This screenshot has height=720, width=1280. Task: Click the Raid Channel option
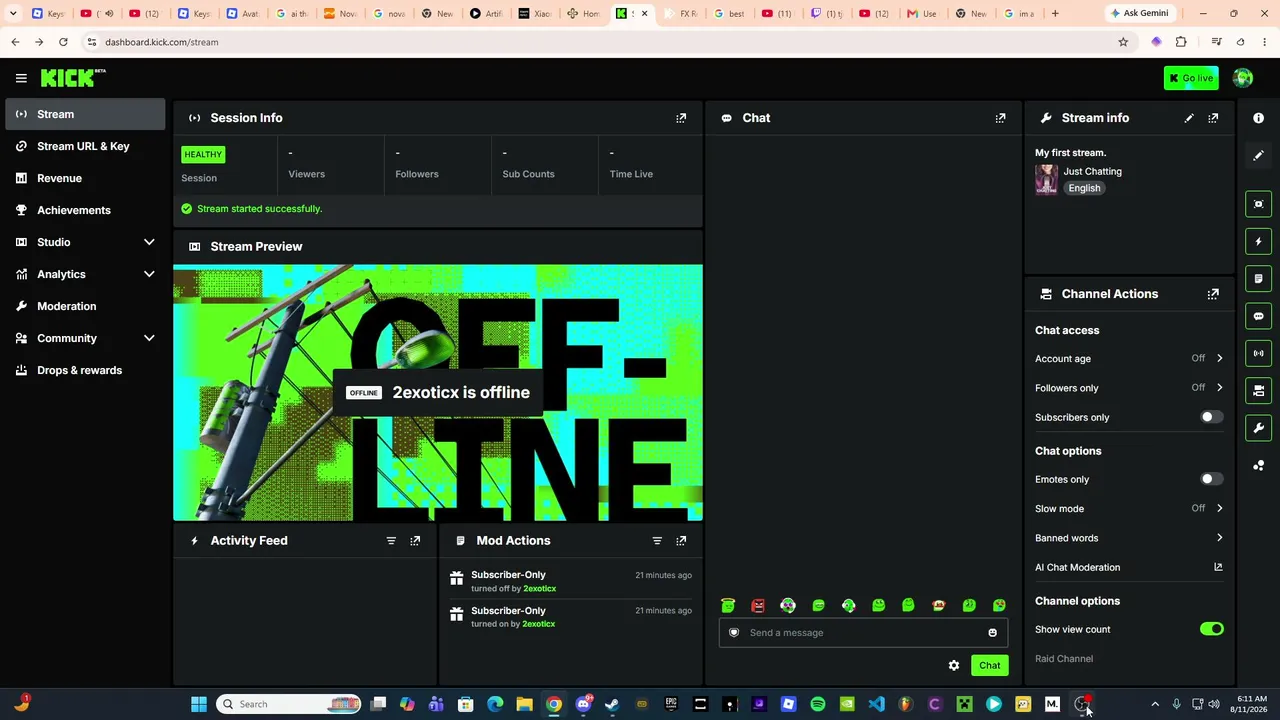[x=1064, y=659]
